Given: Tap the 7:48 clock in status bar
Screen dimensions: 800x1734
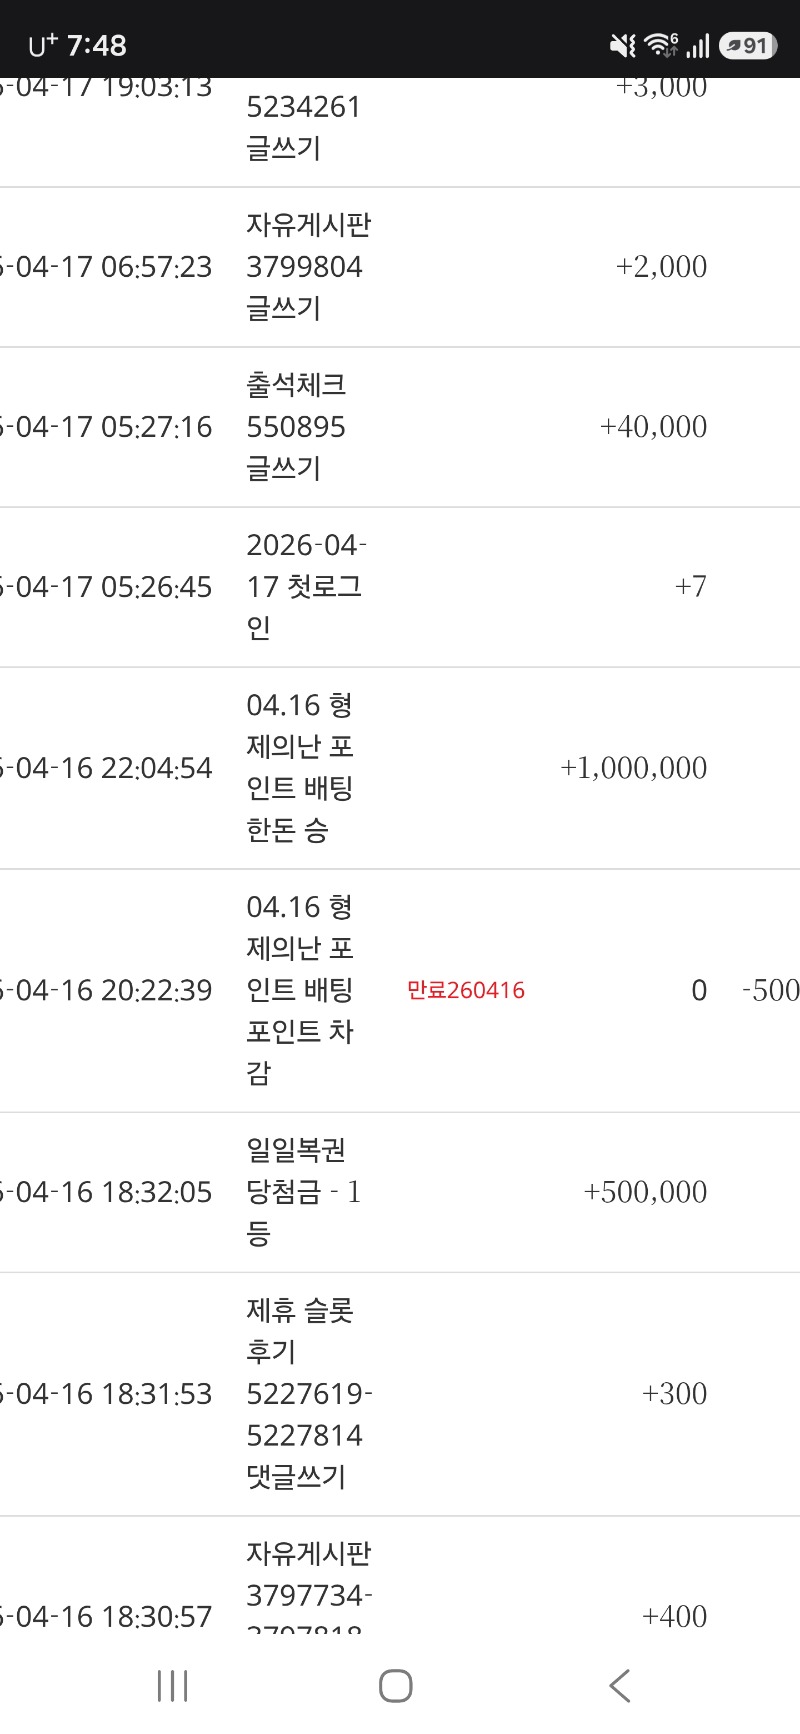Looking at the screenshot, I should tap(96, 45).
